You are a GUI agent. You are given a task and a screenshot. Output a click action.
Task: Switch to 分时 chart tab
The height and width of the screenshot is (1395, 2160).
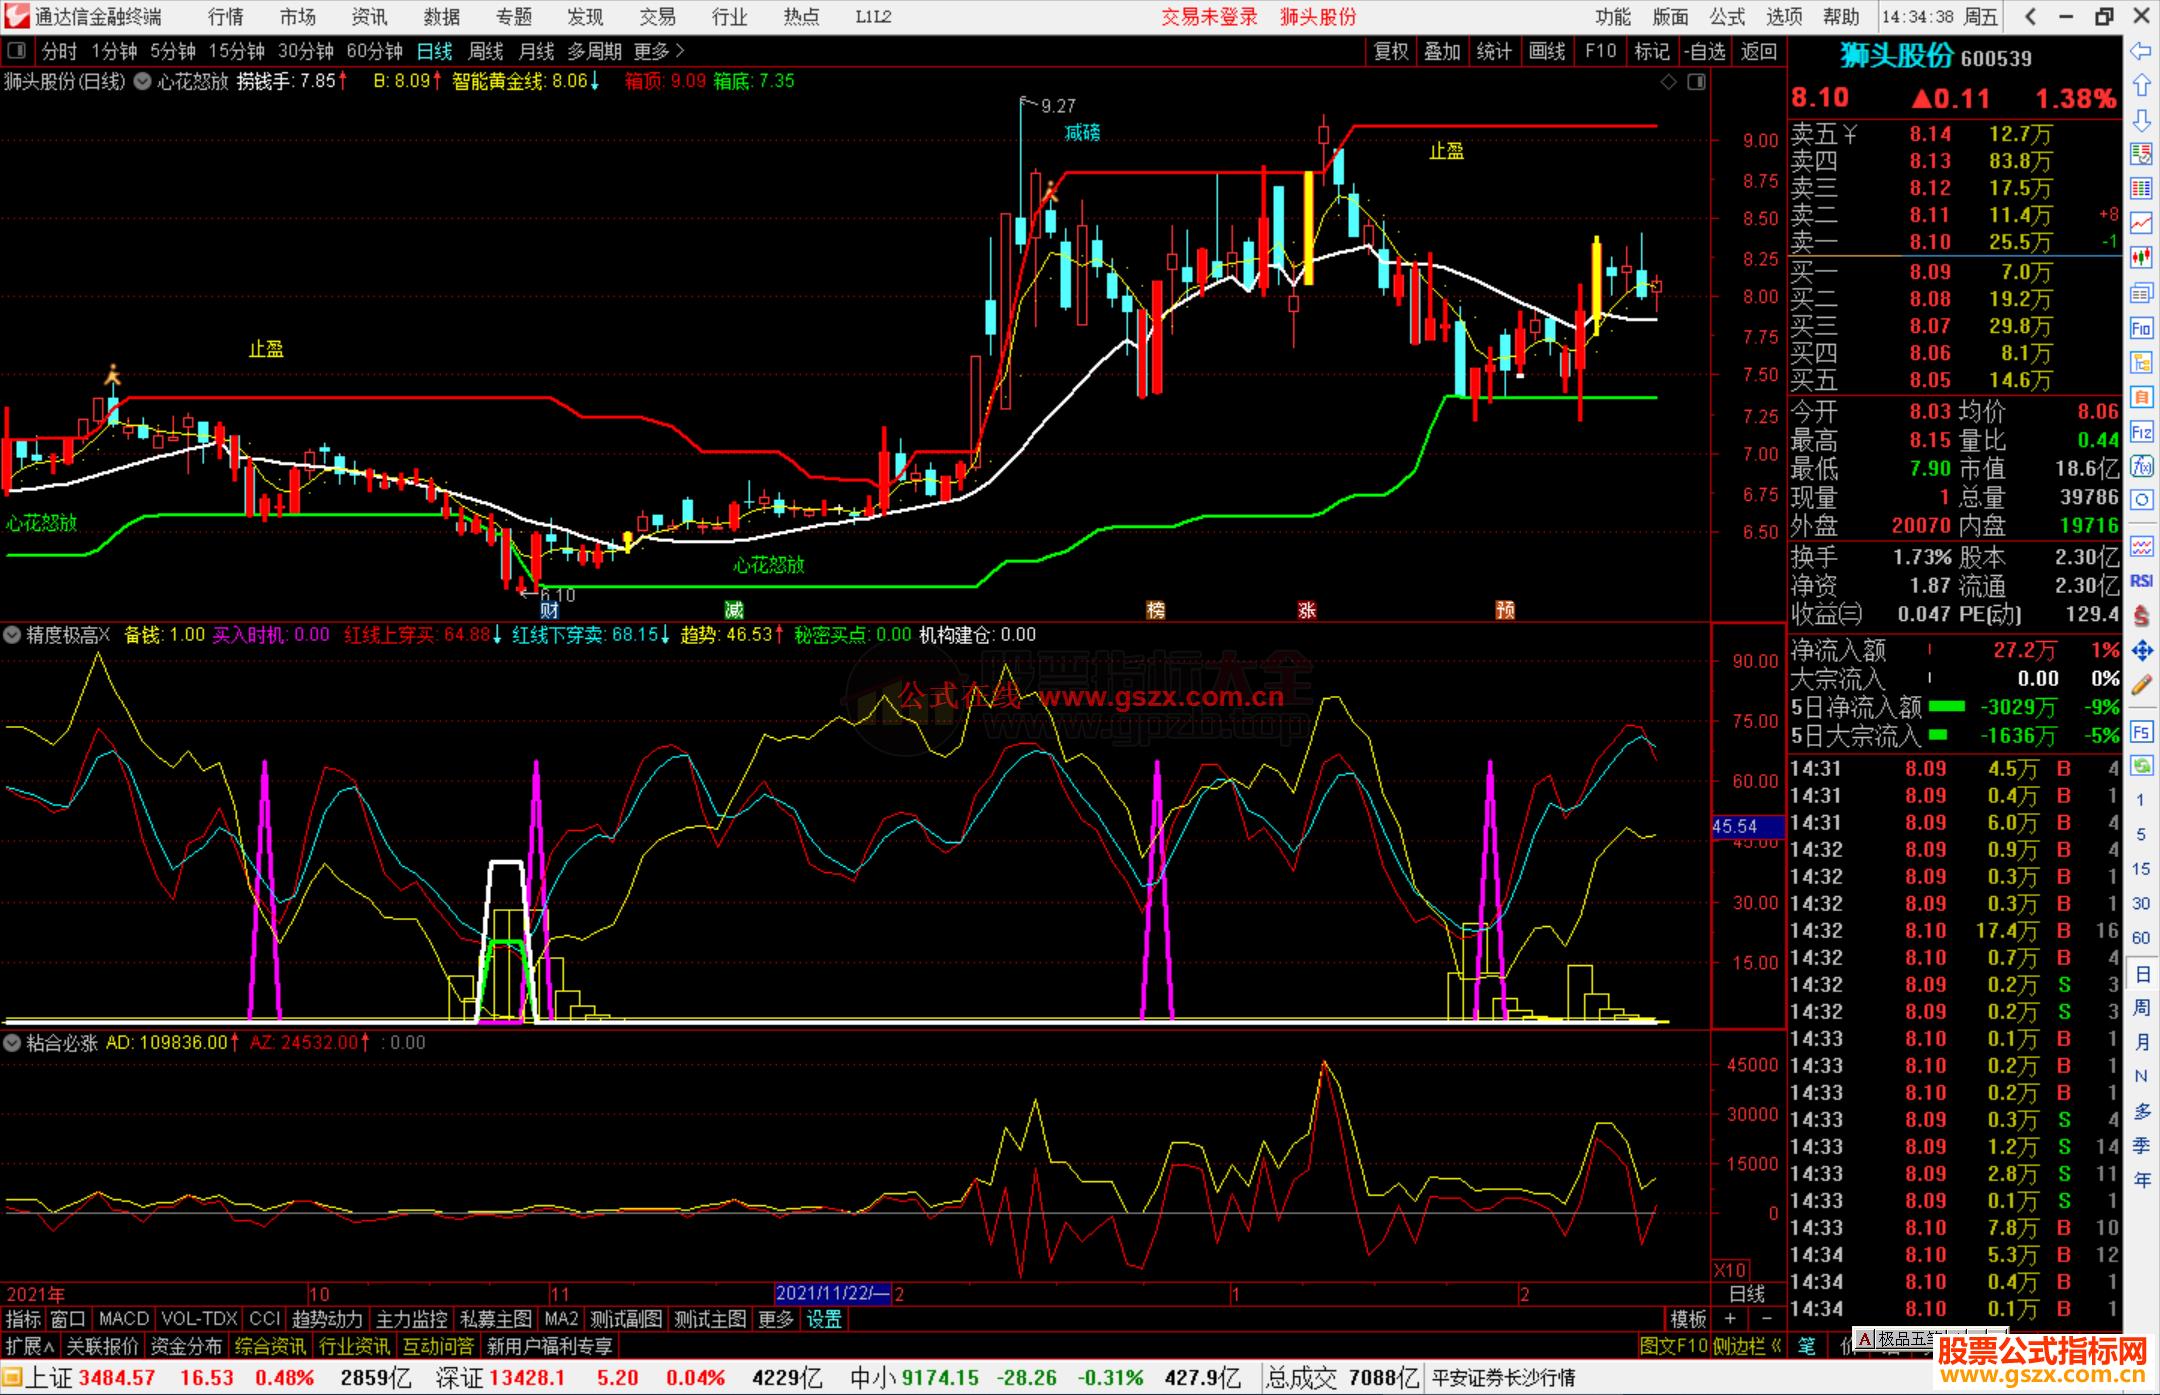tap(59, 51)
